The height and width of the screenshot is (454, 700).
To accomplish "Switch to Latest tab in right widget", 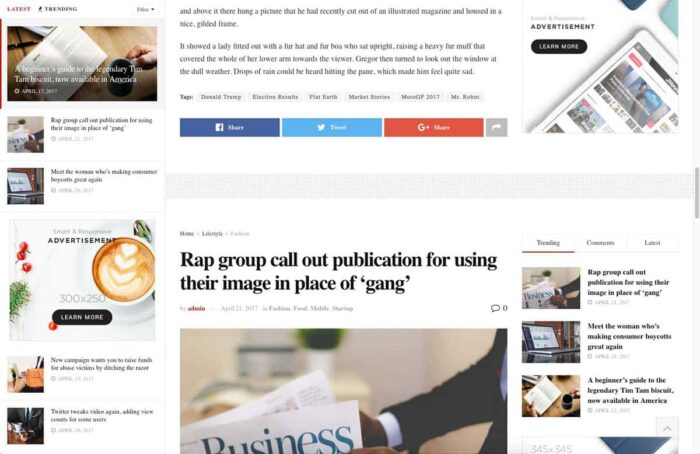I will click(x=652, y=243).
